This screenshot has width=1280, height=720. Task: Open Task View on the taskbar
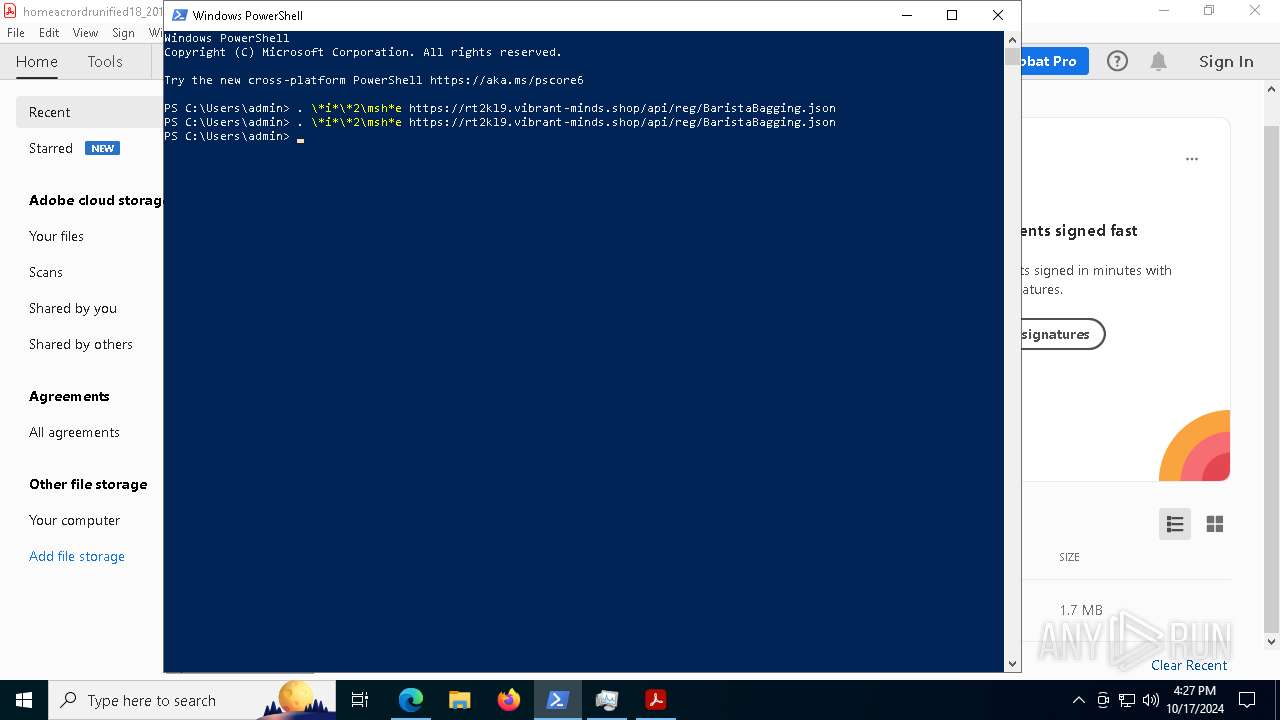click(360, 700)
